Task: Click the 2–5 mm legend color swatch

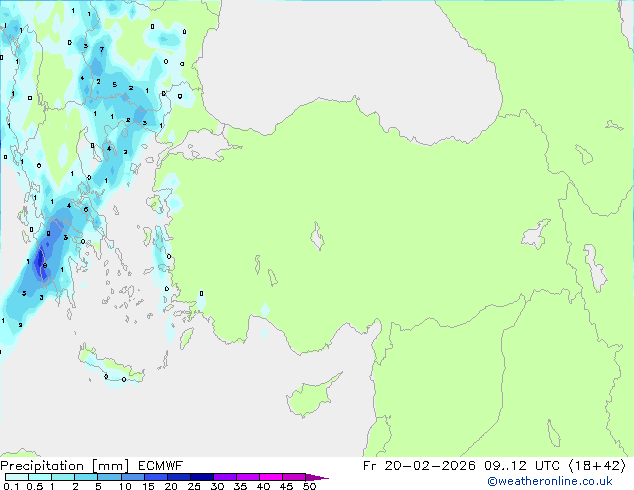Action: pyautogui.click(x=86, y=477)
